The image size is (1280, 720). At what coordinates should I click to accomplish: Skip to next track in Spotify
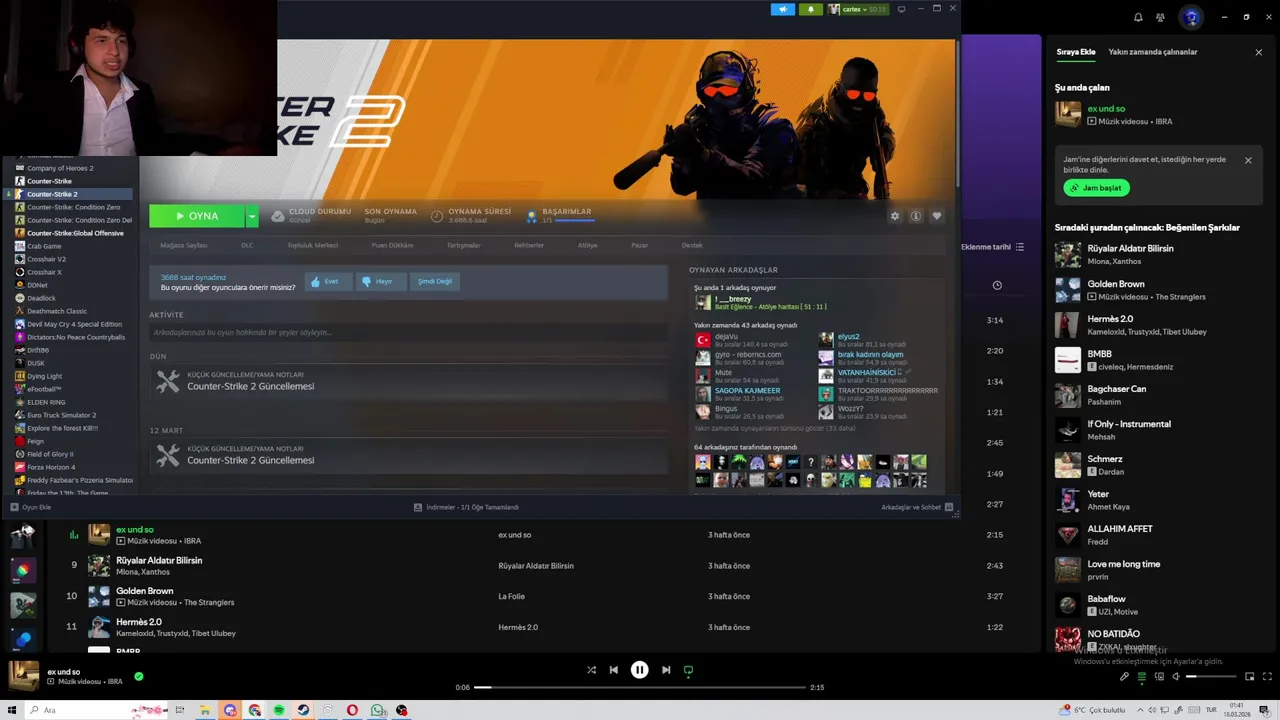[x=666, y=670]
